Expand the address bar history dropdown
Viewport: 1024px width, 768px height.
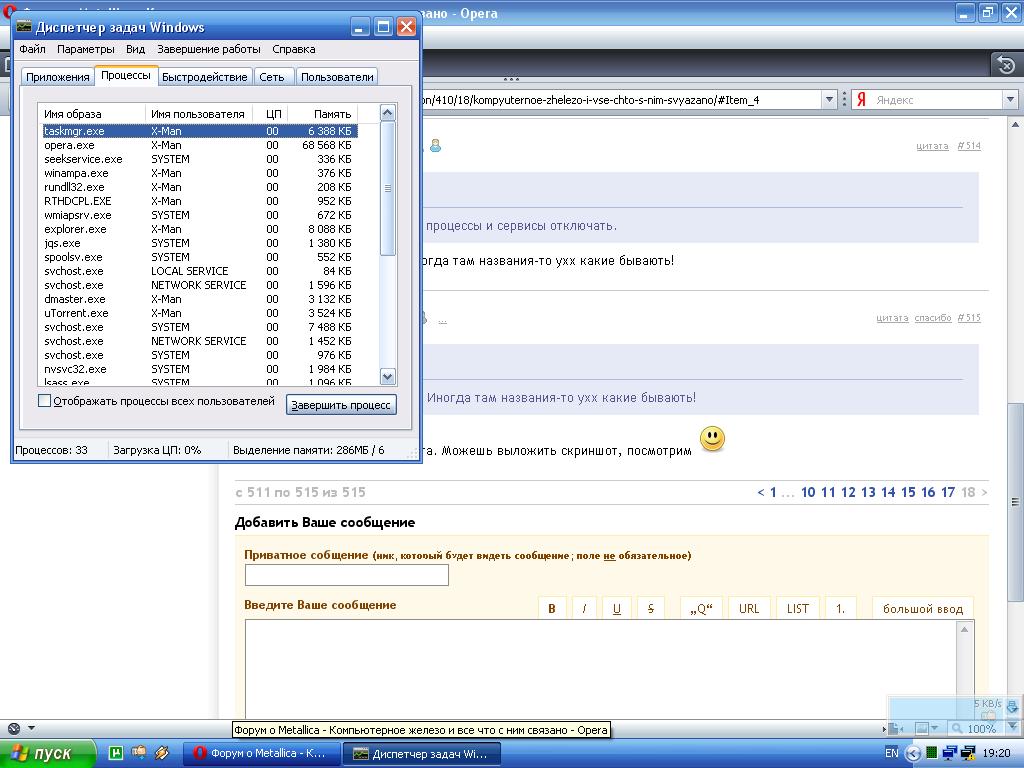829,100
